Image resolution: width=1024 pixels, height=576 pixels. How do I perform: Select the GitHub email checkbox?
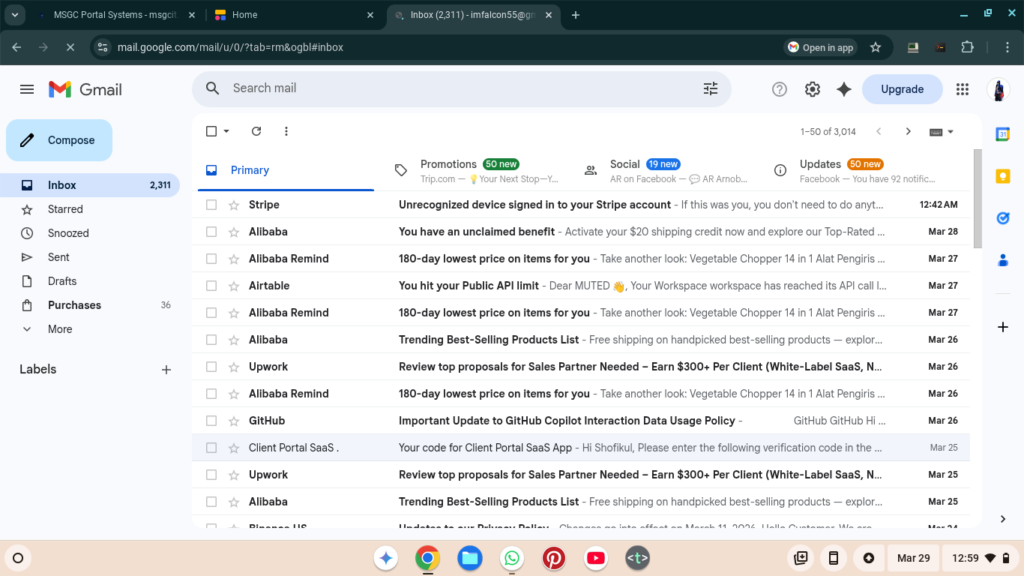coord(211,421)
